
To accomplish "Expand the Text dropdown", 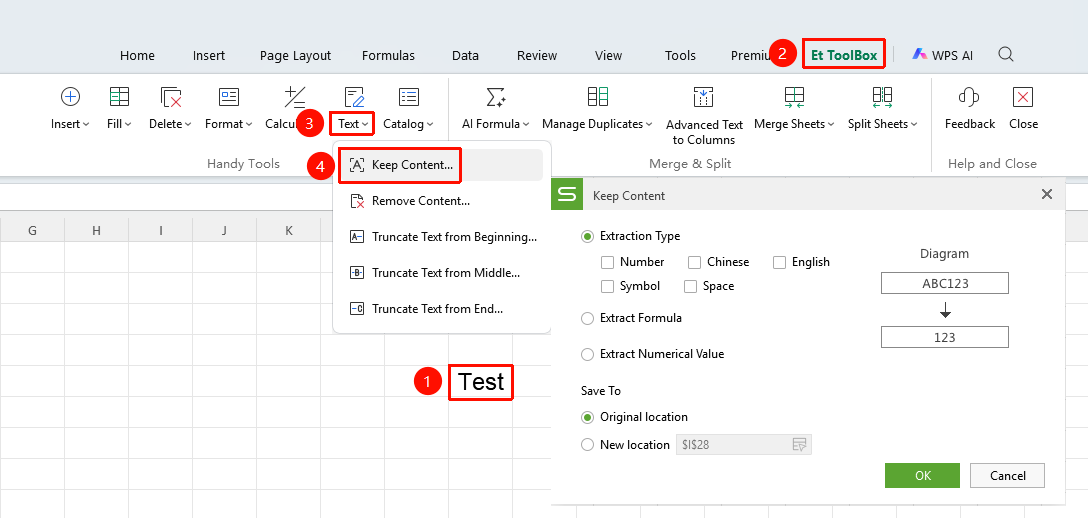I will coord(365,125).
